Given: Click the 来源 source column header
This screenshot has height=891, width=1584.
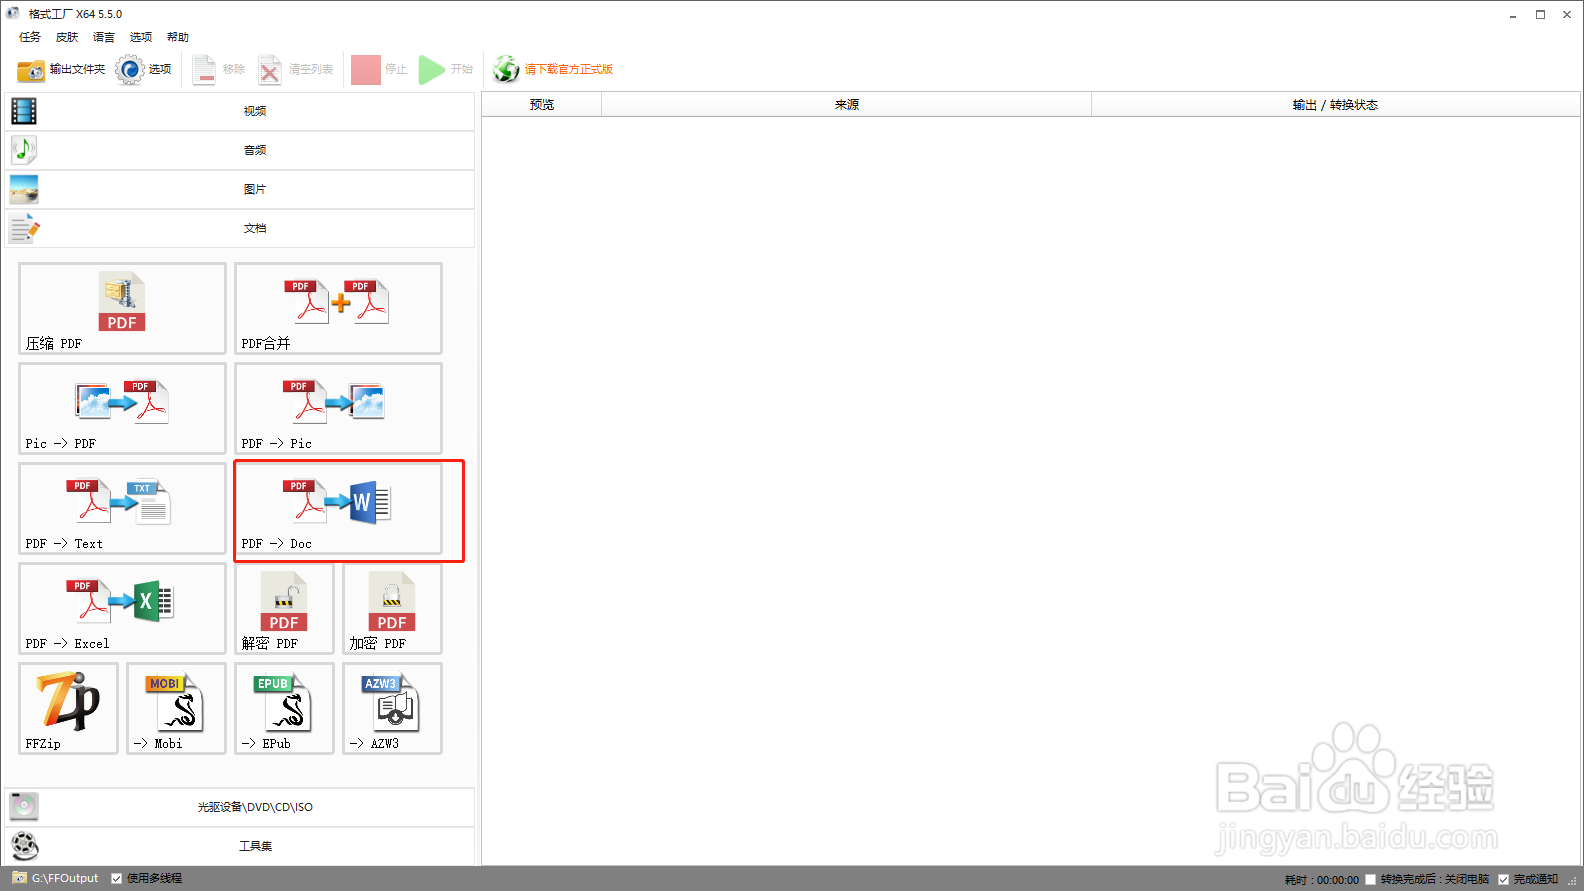Looking at the screenshot, I should [x=847, y=105].
